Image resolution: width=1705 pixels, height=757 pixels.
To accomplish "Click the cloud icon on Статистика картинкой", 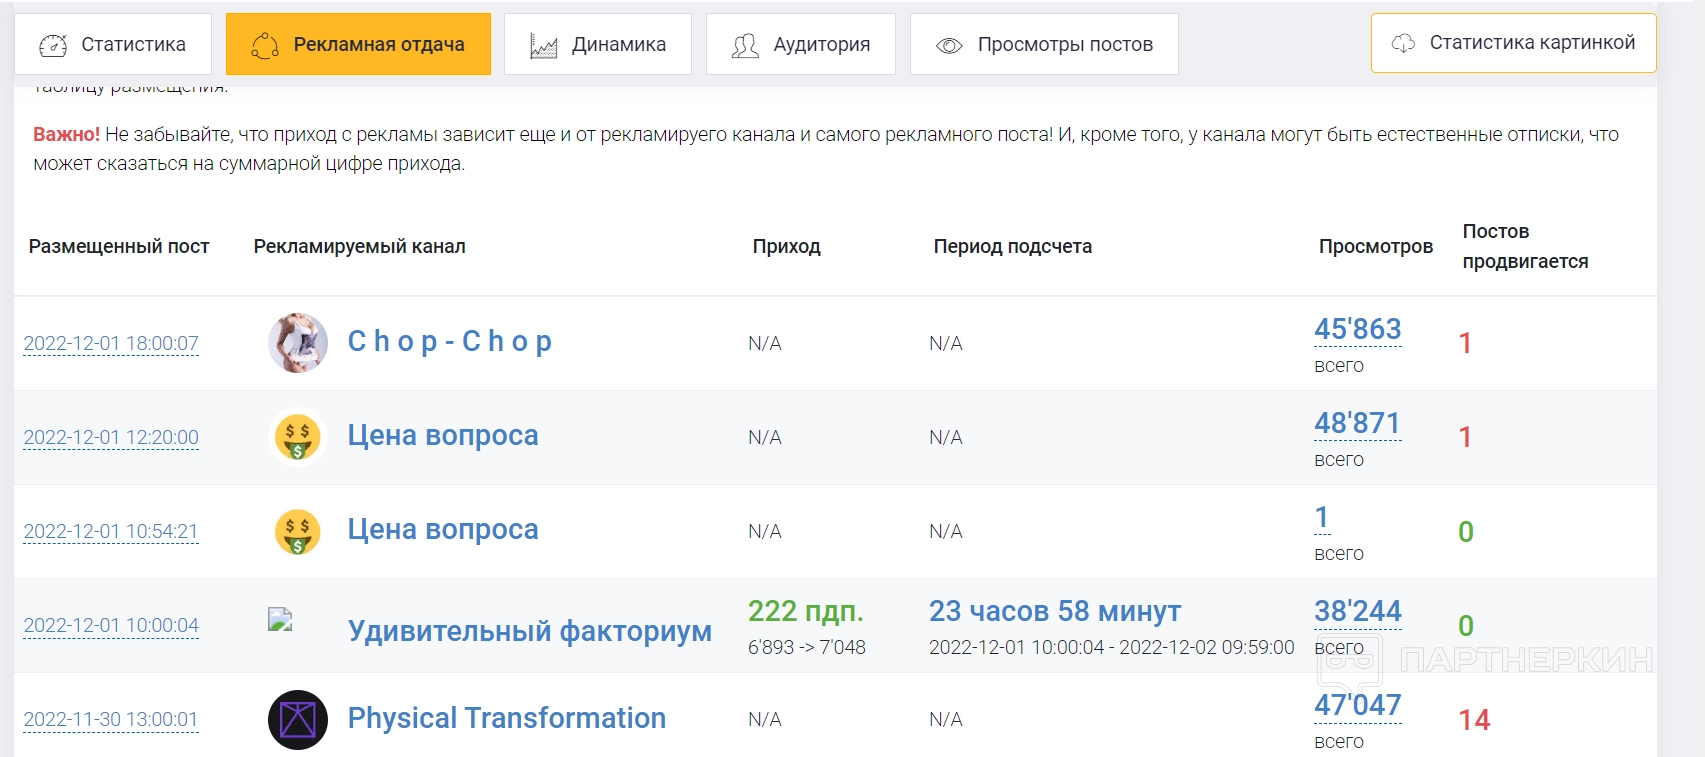I will pyautogui.click(x=1404, y=43).
